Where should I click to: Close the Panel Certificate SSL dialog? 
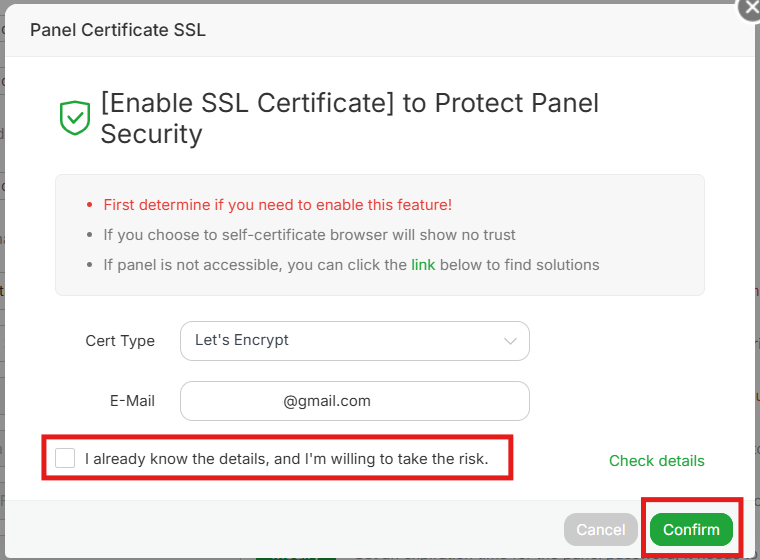pyautogui.click(x=750, y=8)
